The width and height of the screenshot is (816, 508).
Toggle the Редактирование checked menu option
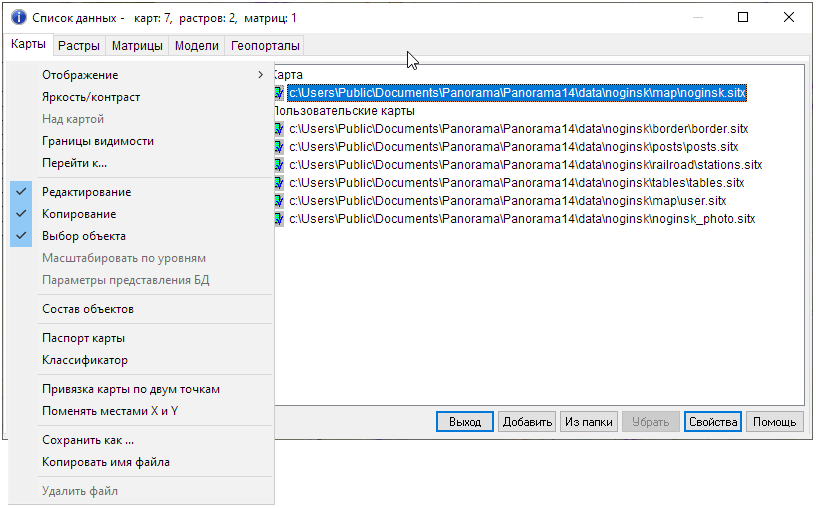(x=86, y=192)
